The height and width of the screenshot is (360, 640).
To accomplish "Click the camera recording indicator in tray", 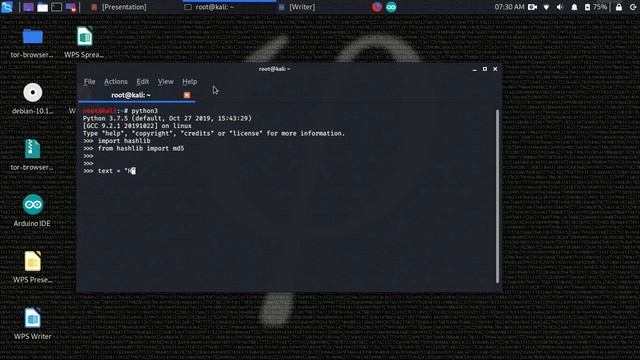I will (532, 7).
